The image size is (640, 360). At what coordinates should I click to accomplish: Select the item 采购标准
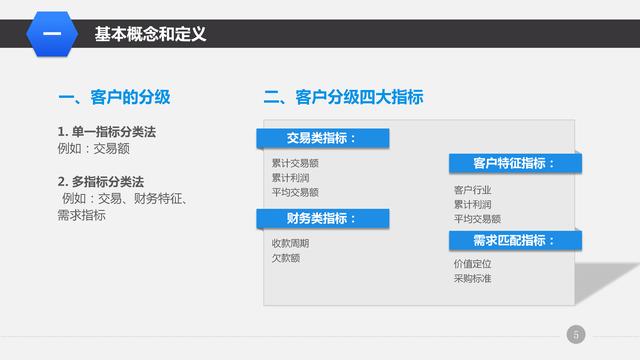(x=473, y=278)
